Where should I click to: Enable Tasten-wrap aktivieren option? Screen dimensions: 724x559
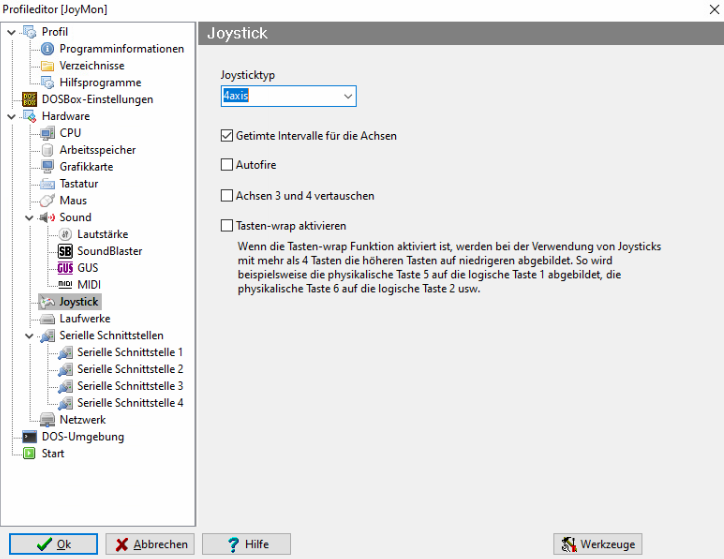[226, 226]
